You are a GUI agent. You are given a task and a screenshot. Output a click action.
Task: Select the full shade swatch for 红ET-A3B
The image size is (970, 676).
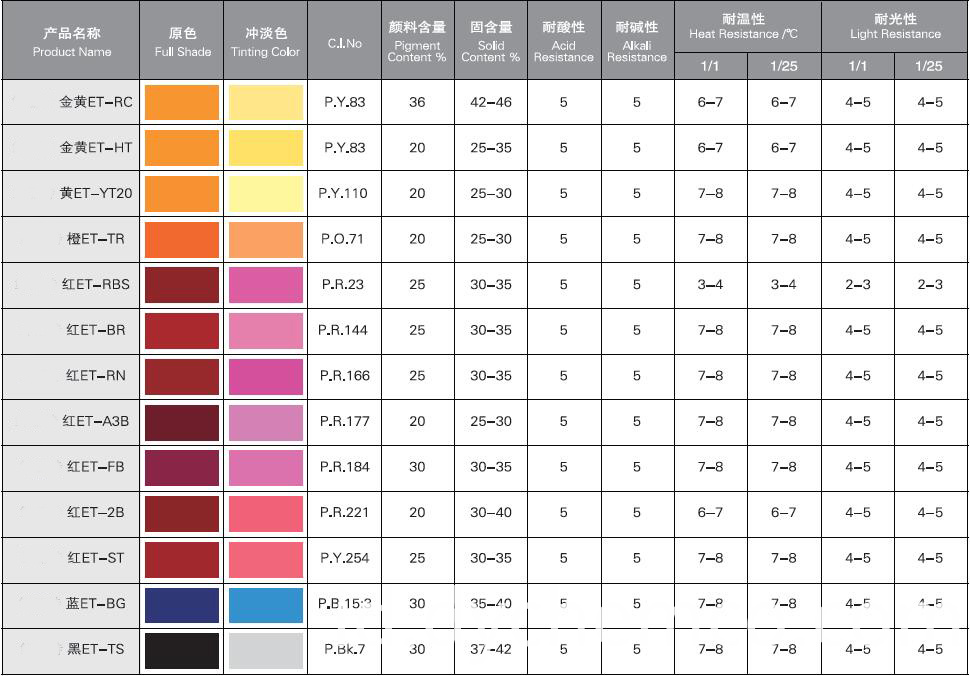(182, 422)
